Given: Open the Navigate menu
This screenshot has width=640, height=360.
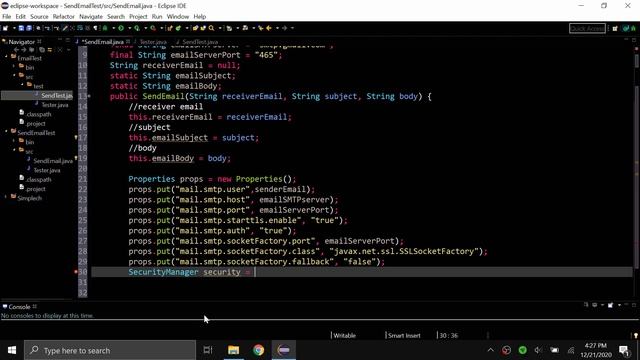Looking at the screenshot, I should [91, 17].
